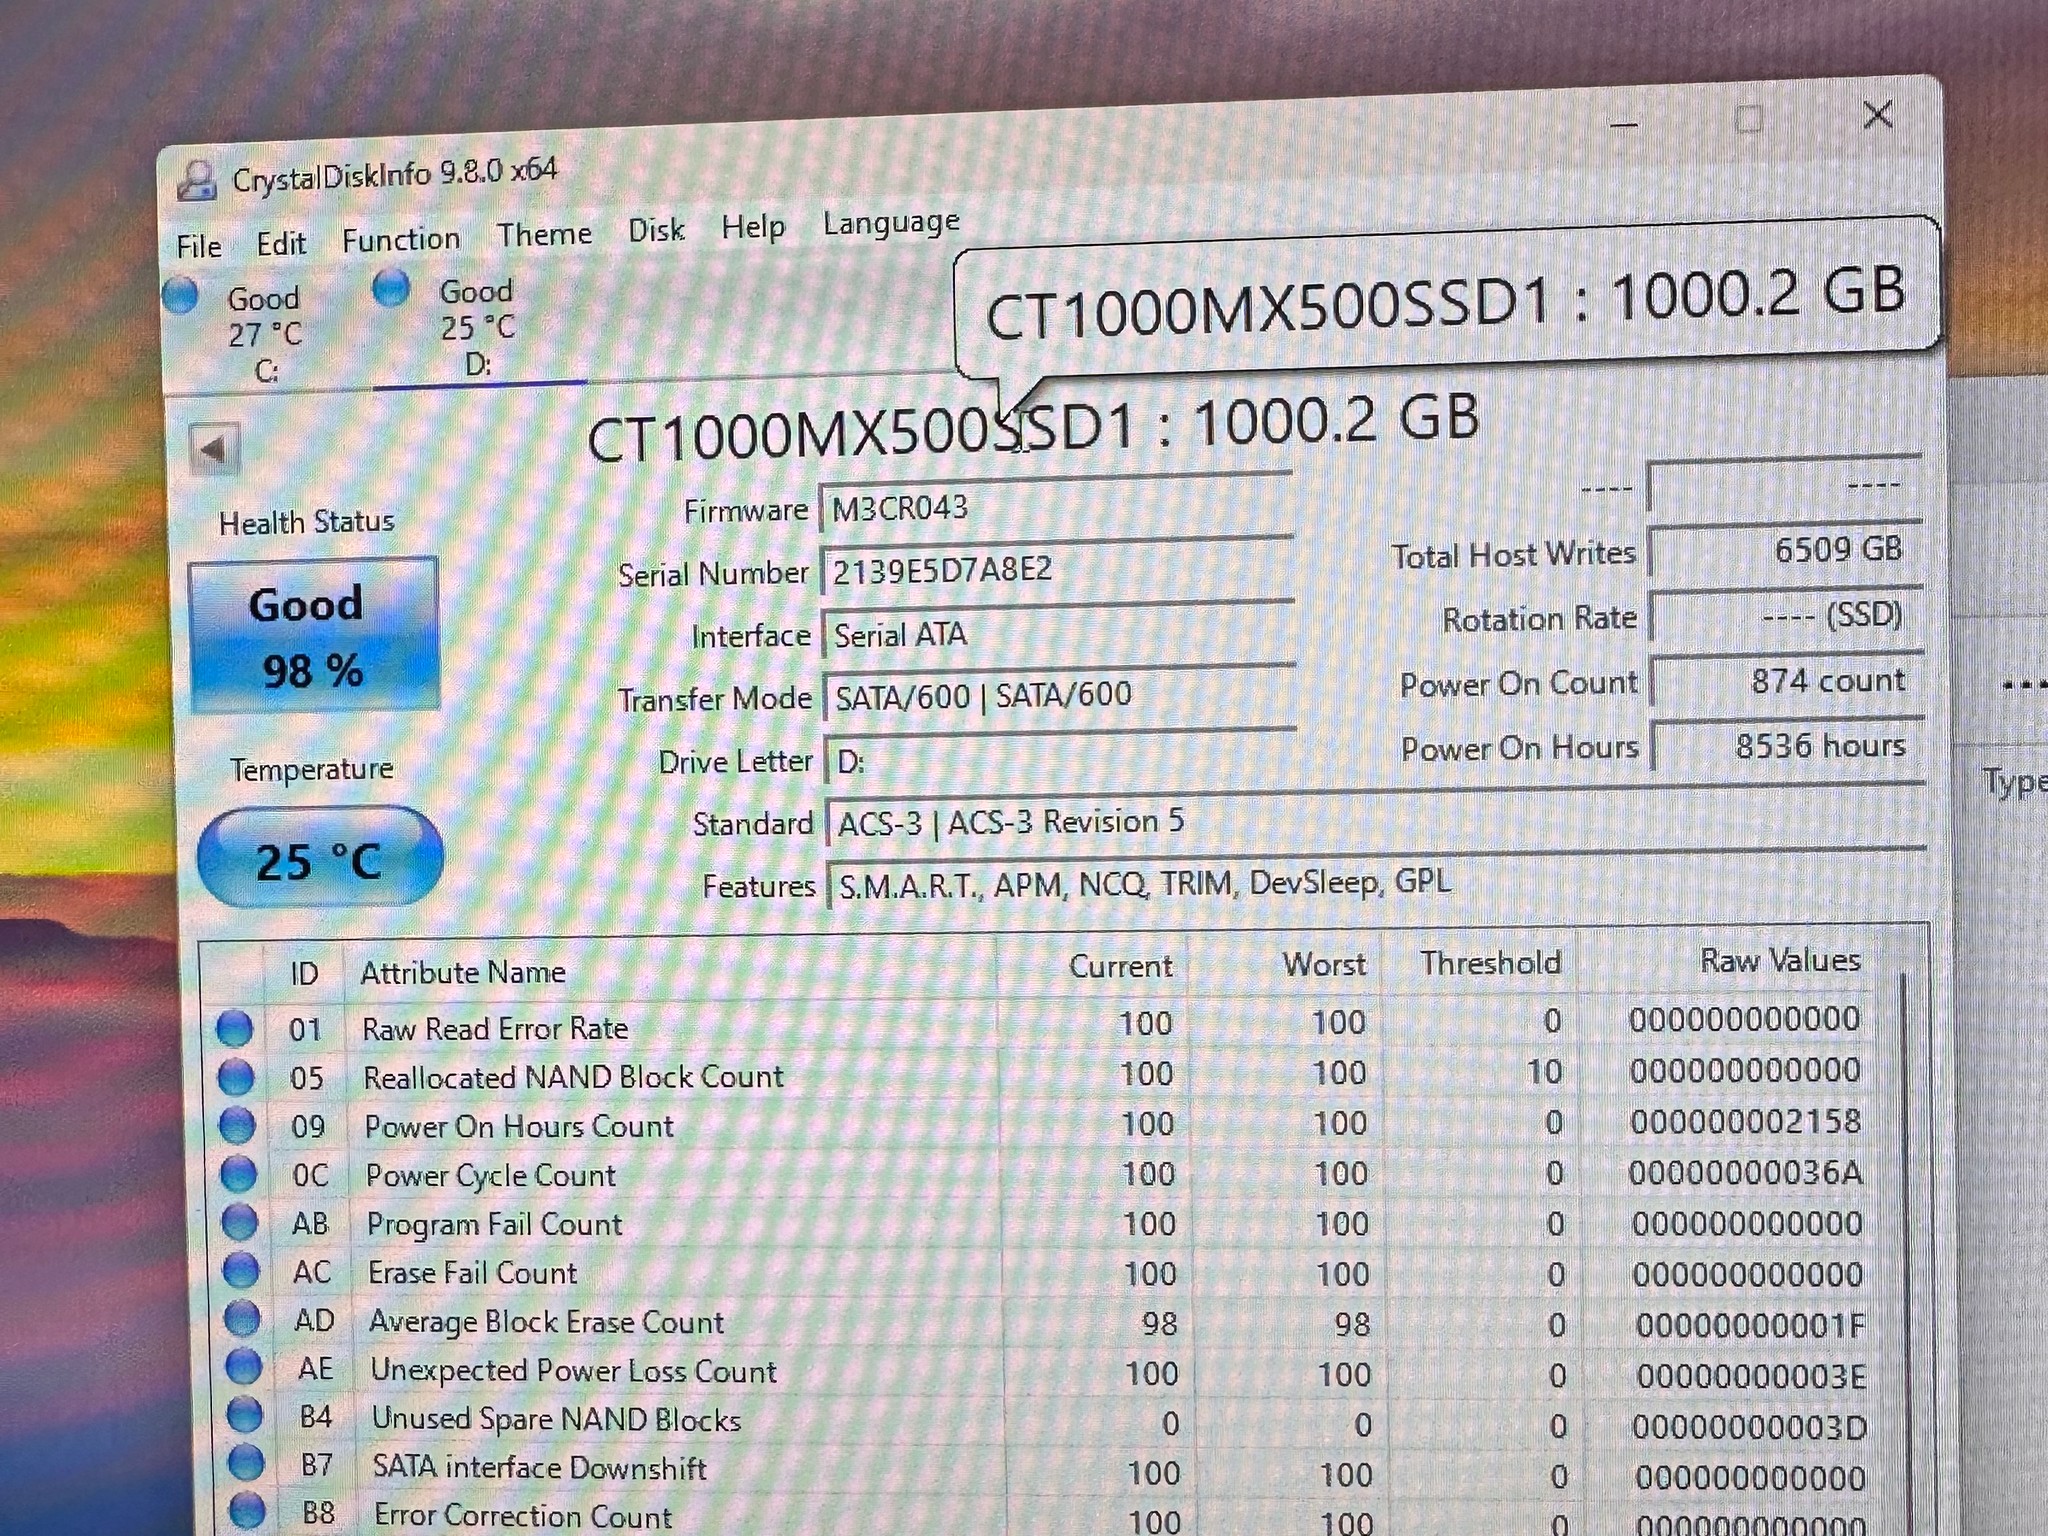Viewport: 2048px width, 1536px height.
Task: Click status orb for Power On Hours Count
Action: (237, 1127)
